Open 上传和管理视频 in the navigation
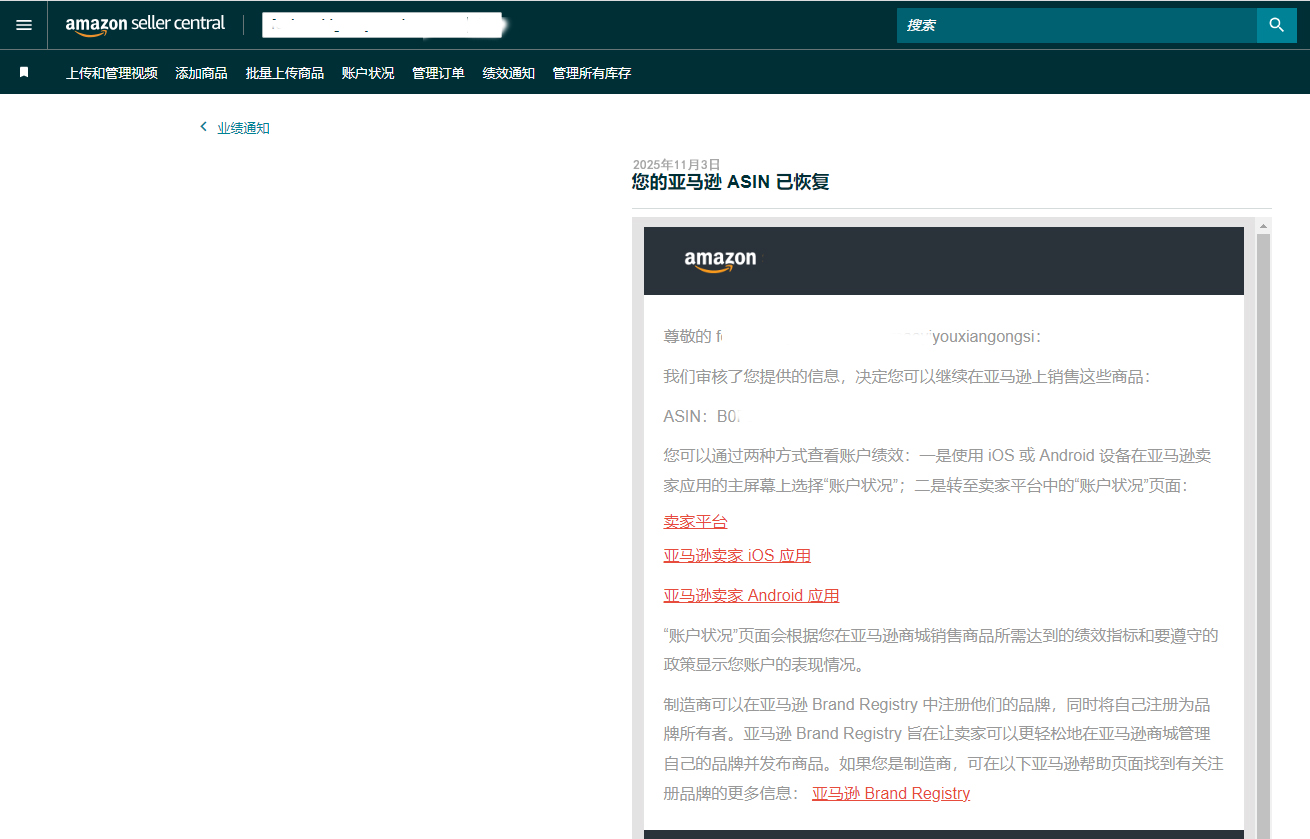This screenshot has width=1310, height=839. 111,72
